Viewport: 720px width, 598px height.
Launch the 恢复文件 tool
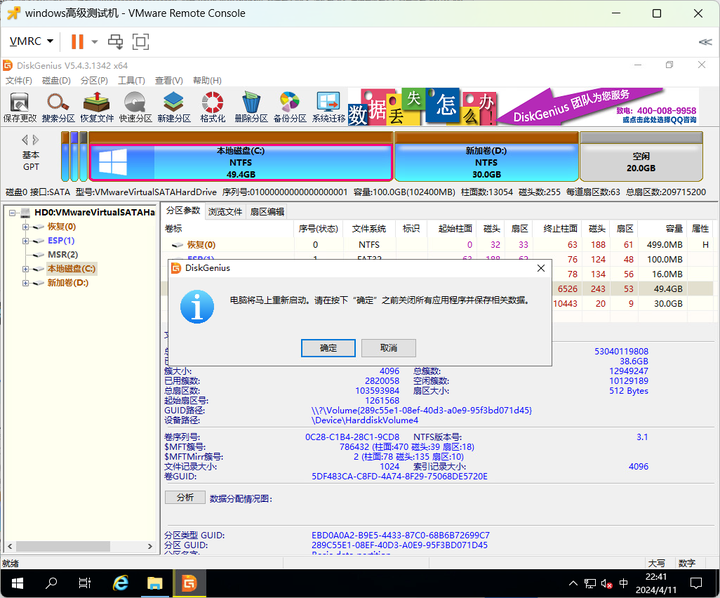pyautogui.click(x=97, y=107)
